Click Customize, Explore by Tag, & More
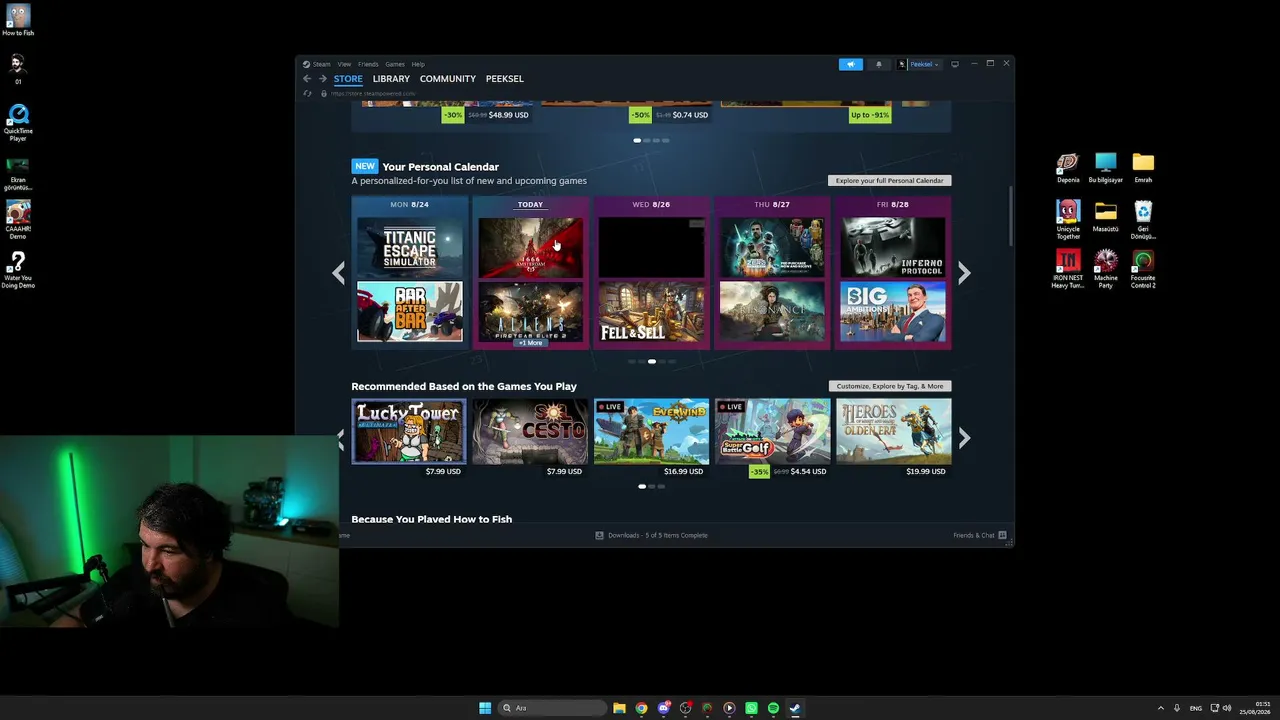1280x720 pixels. [x=890, y=386]
